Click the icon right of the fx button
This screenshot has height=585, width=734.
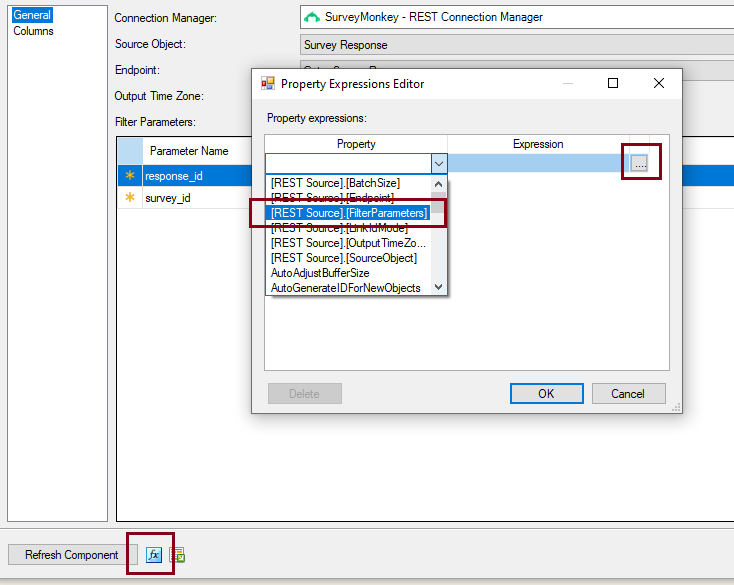pos(177,555)
